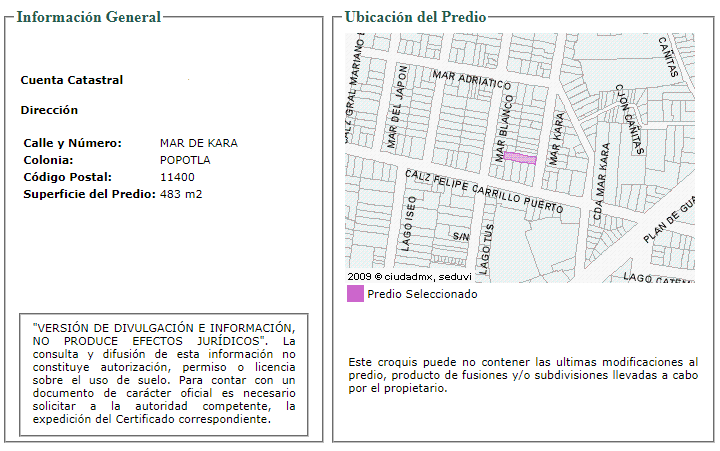Image resolution: width=720 pixels, height=451 pixels.
Task: Select the surface value '483 m2'
Action: (181, 194)
